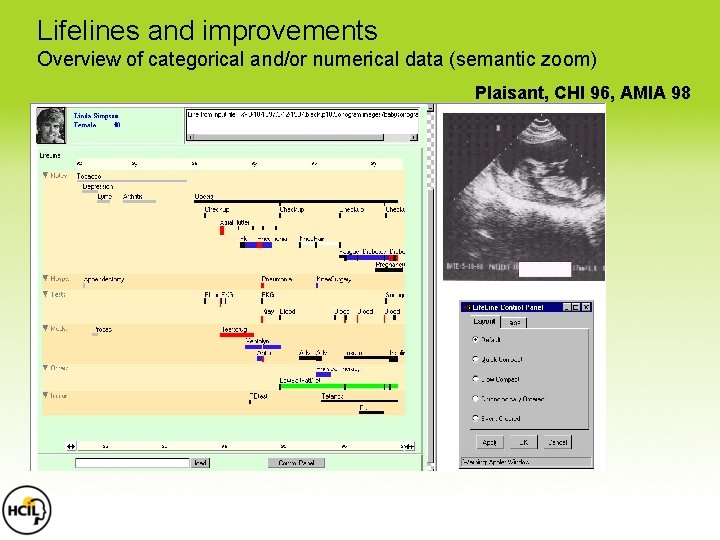Image resolution: width=720 pixels, height=540 pixels.
Task: Click left arrow of URL box scrollbar
Action: [x=191, y=137]
